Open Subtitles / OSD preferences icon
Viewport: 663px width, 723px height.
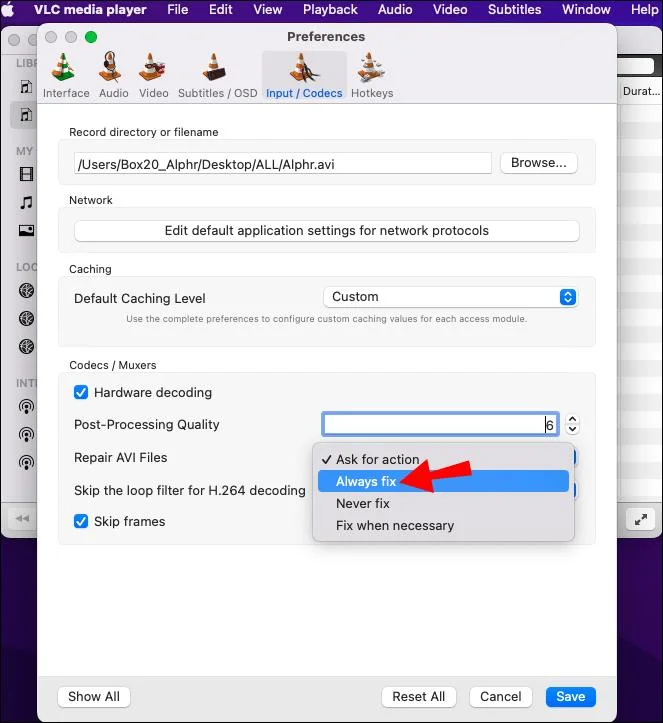(214, 67)
